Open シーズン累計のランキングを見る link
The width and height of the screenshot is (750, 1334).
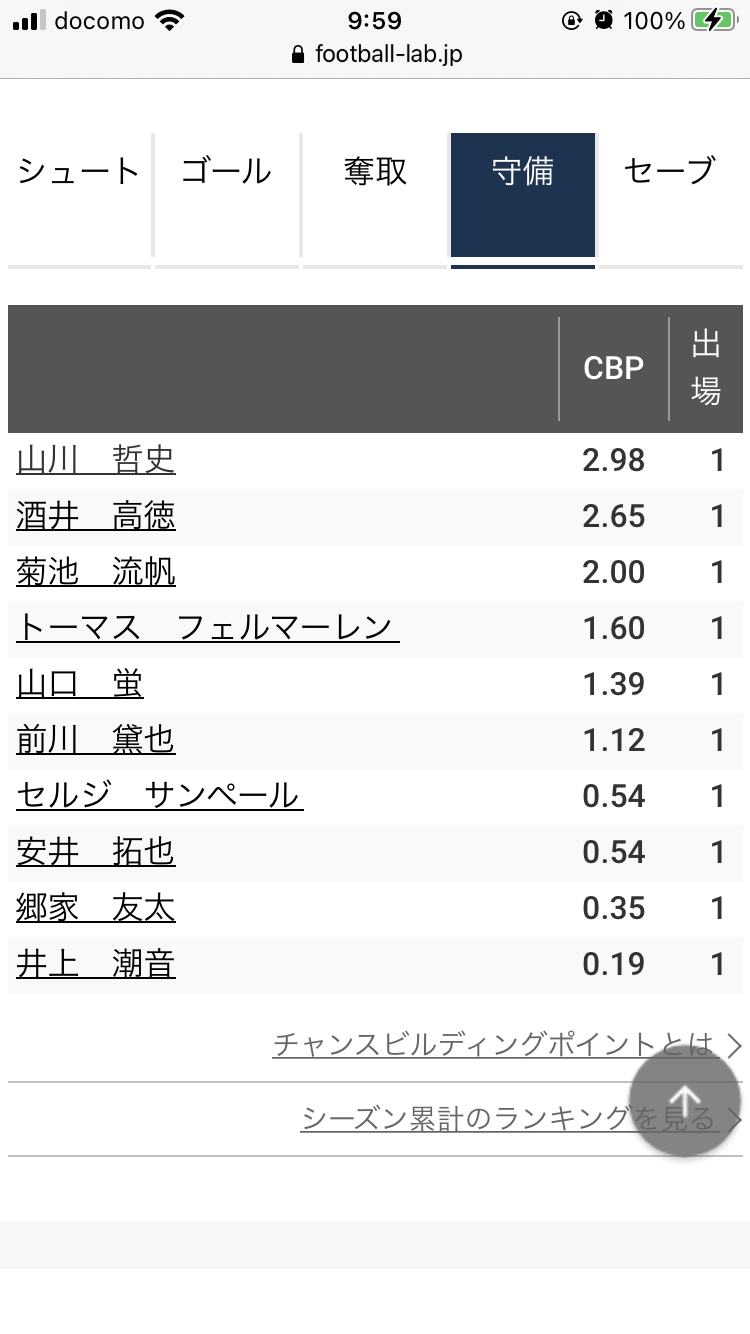click(508, 1118)
